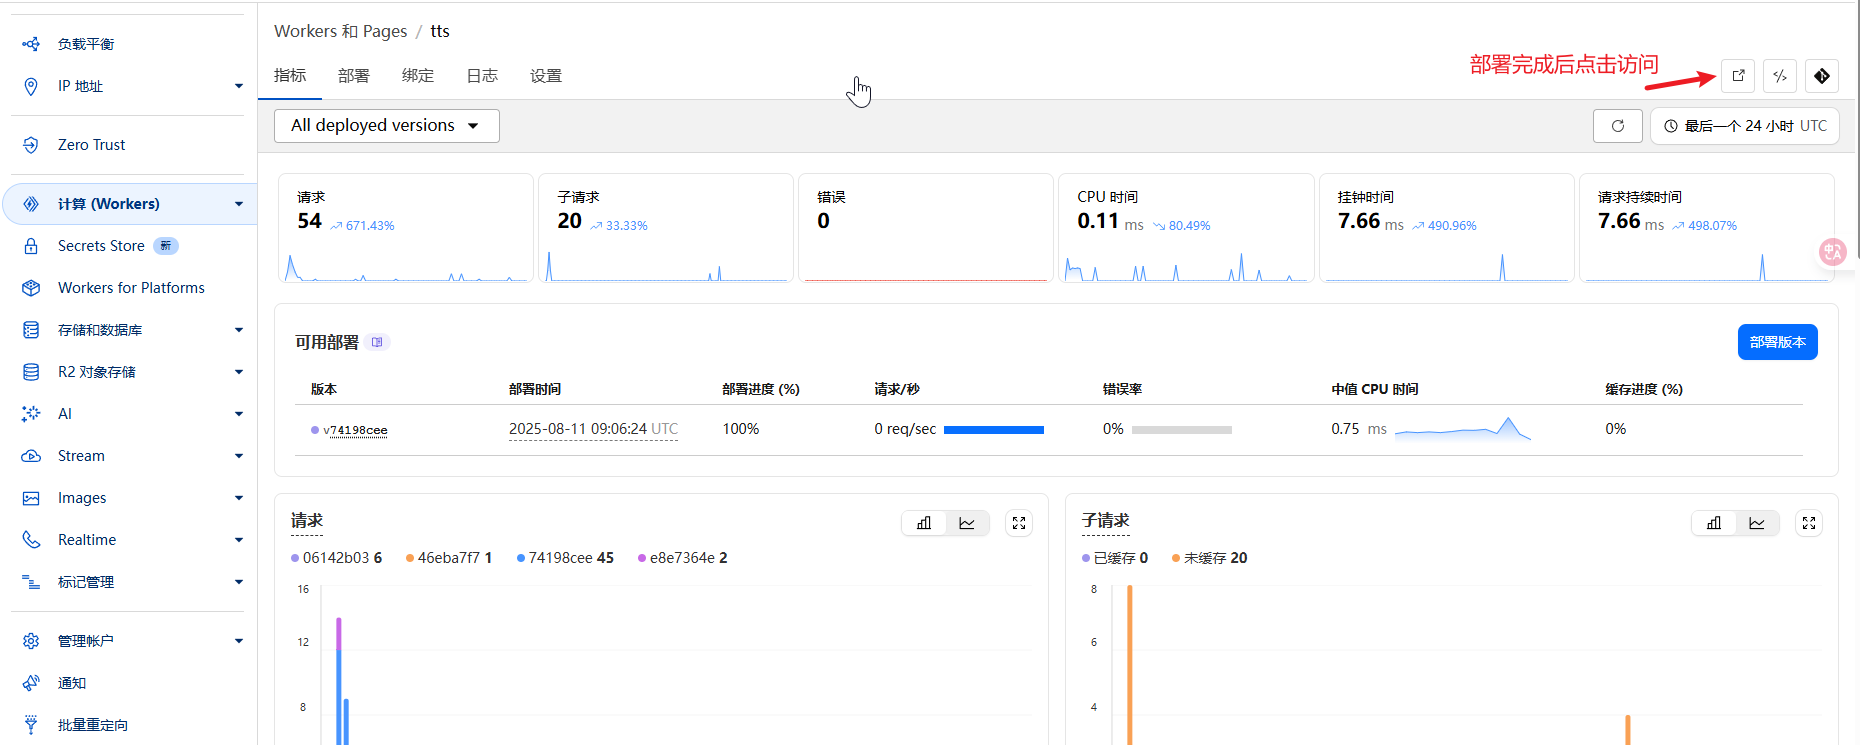Expand 存储和数据库 sidebar section
This screenshot has height=745, width=1860.
[239, 330]
